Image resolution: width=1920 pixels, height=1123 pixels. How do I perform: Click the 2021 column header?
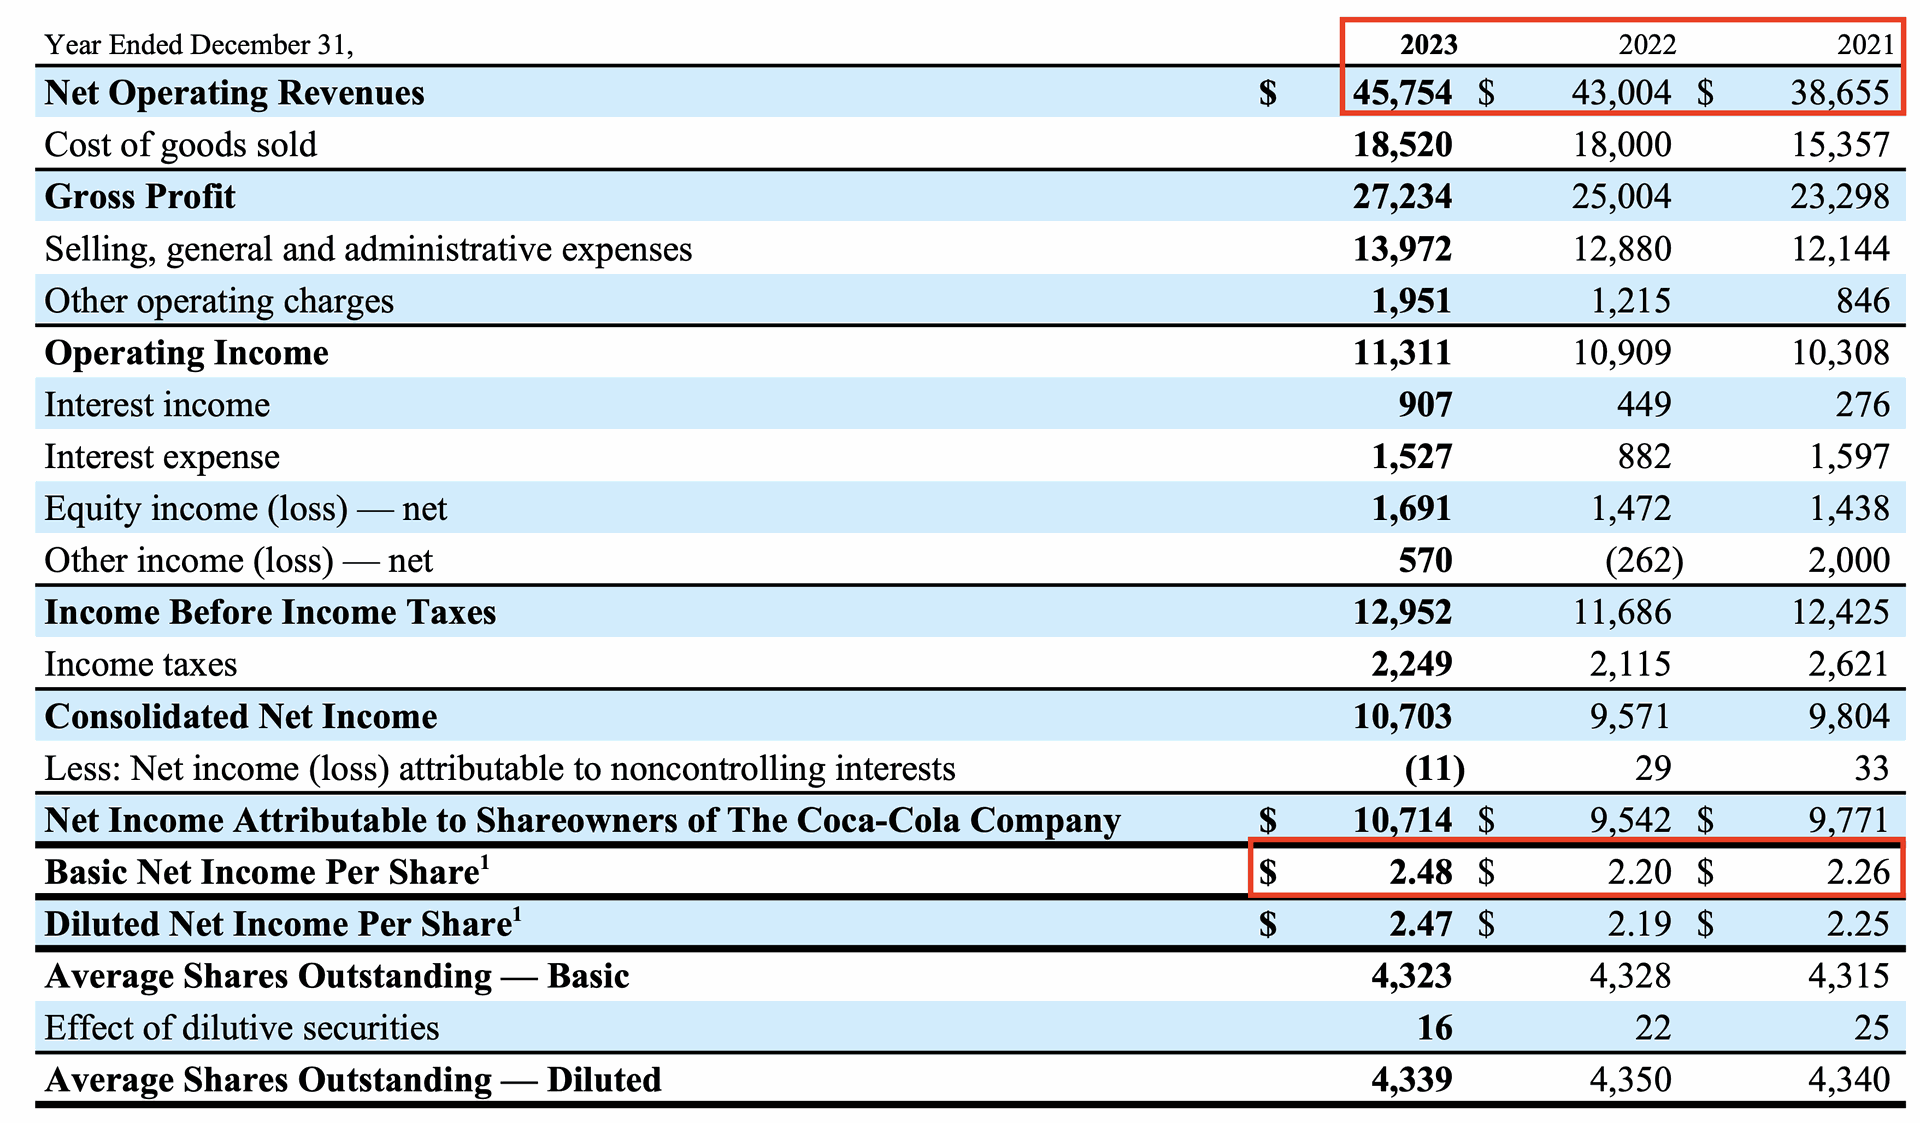tap(1865, 45)
